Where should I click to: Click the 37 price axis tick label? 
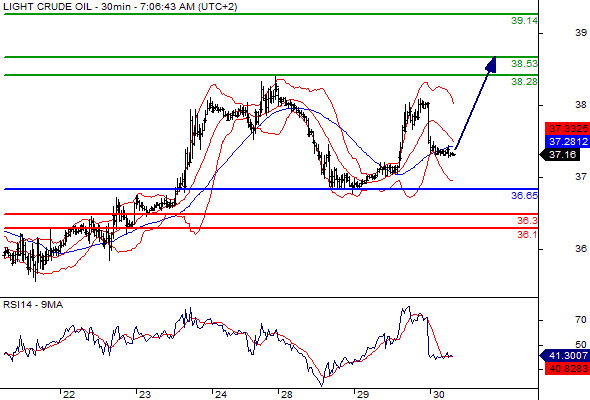tap(581, 176)
